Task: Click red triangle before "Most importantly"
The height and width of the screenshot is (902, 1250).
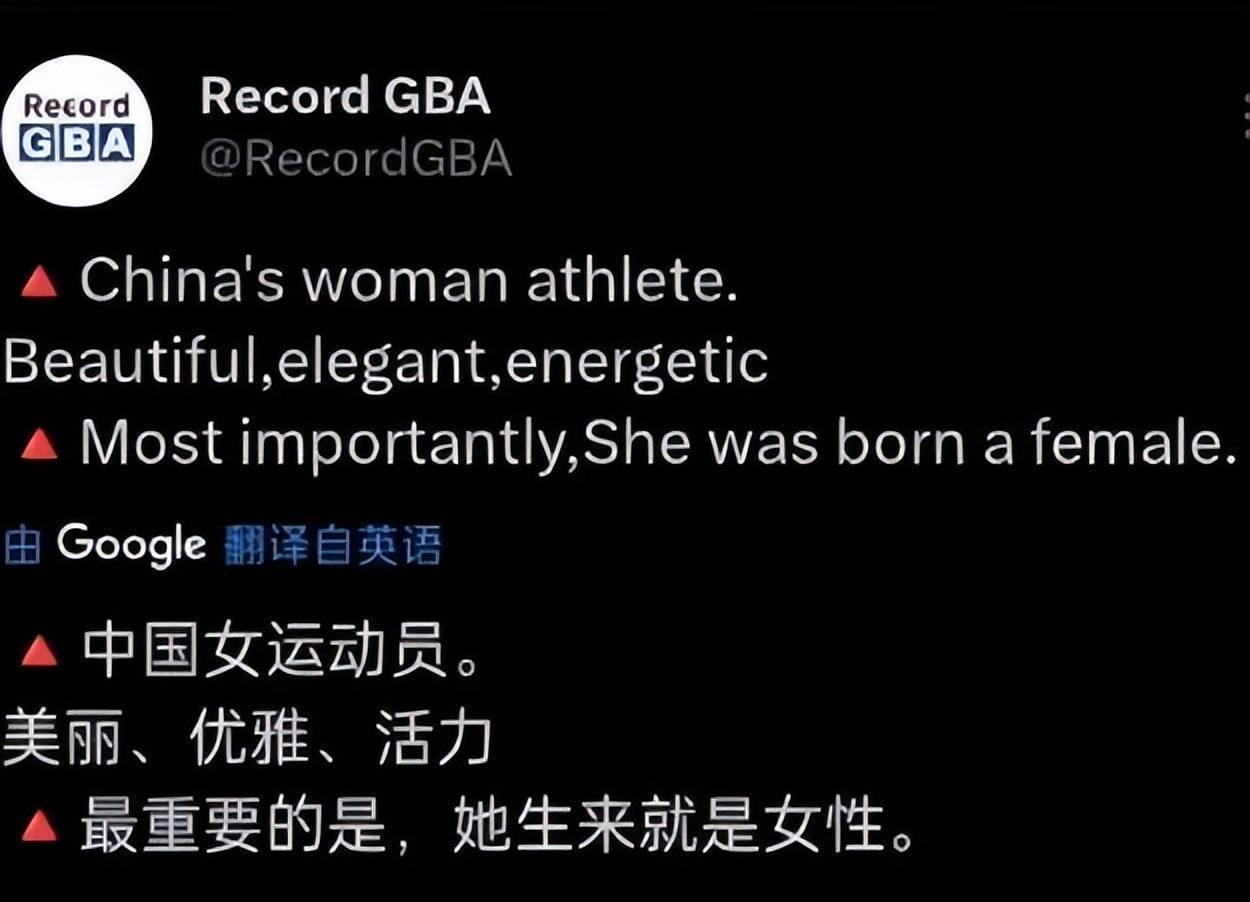Action: point(39,444)
